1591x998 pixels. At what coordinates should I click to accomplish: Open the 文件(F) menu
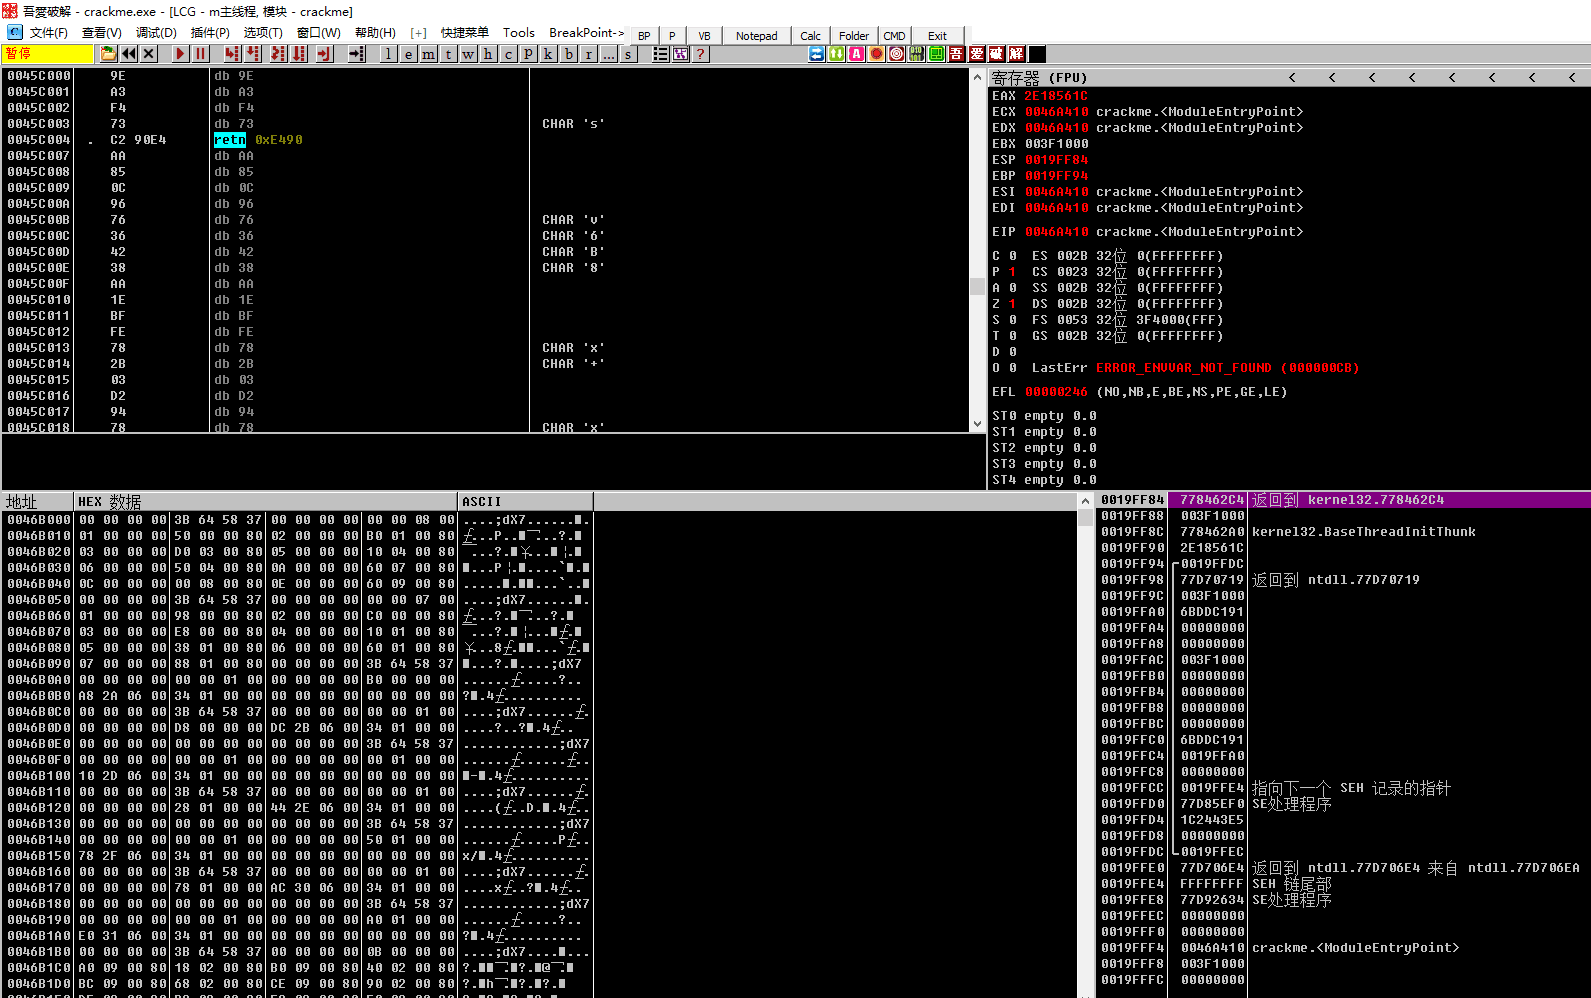[x=49, y=33]
